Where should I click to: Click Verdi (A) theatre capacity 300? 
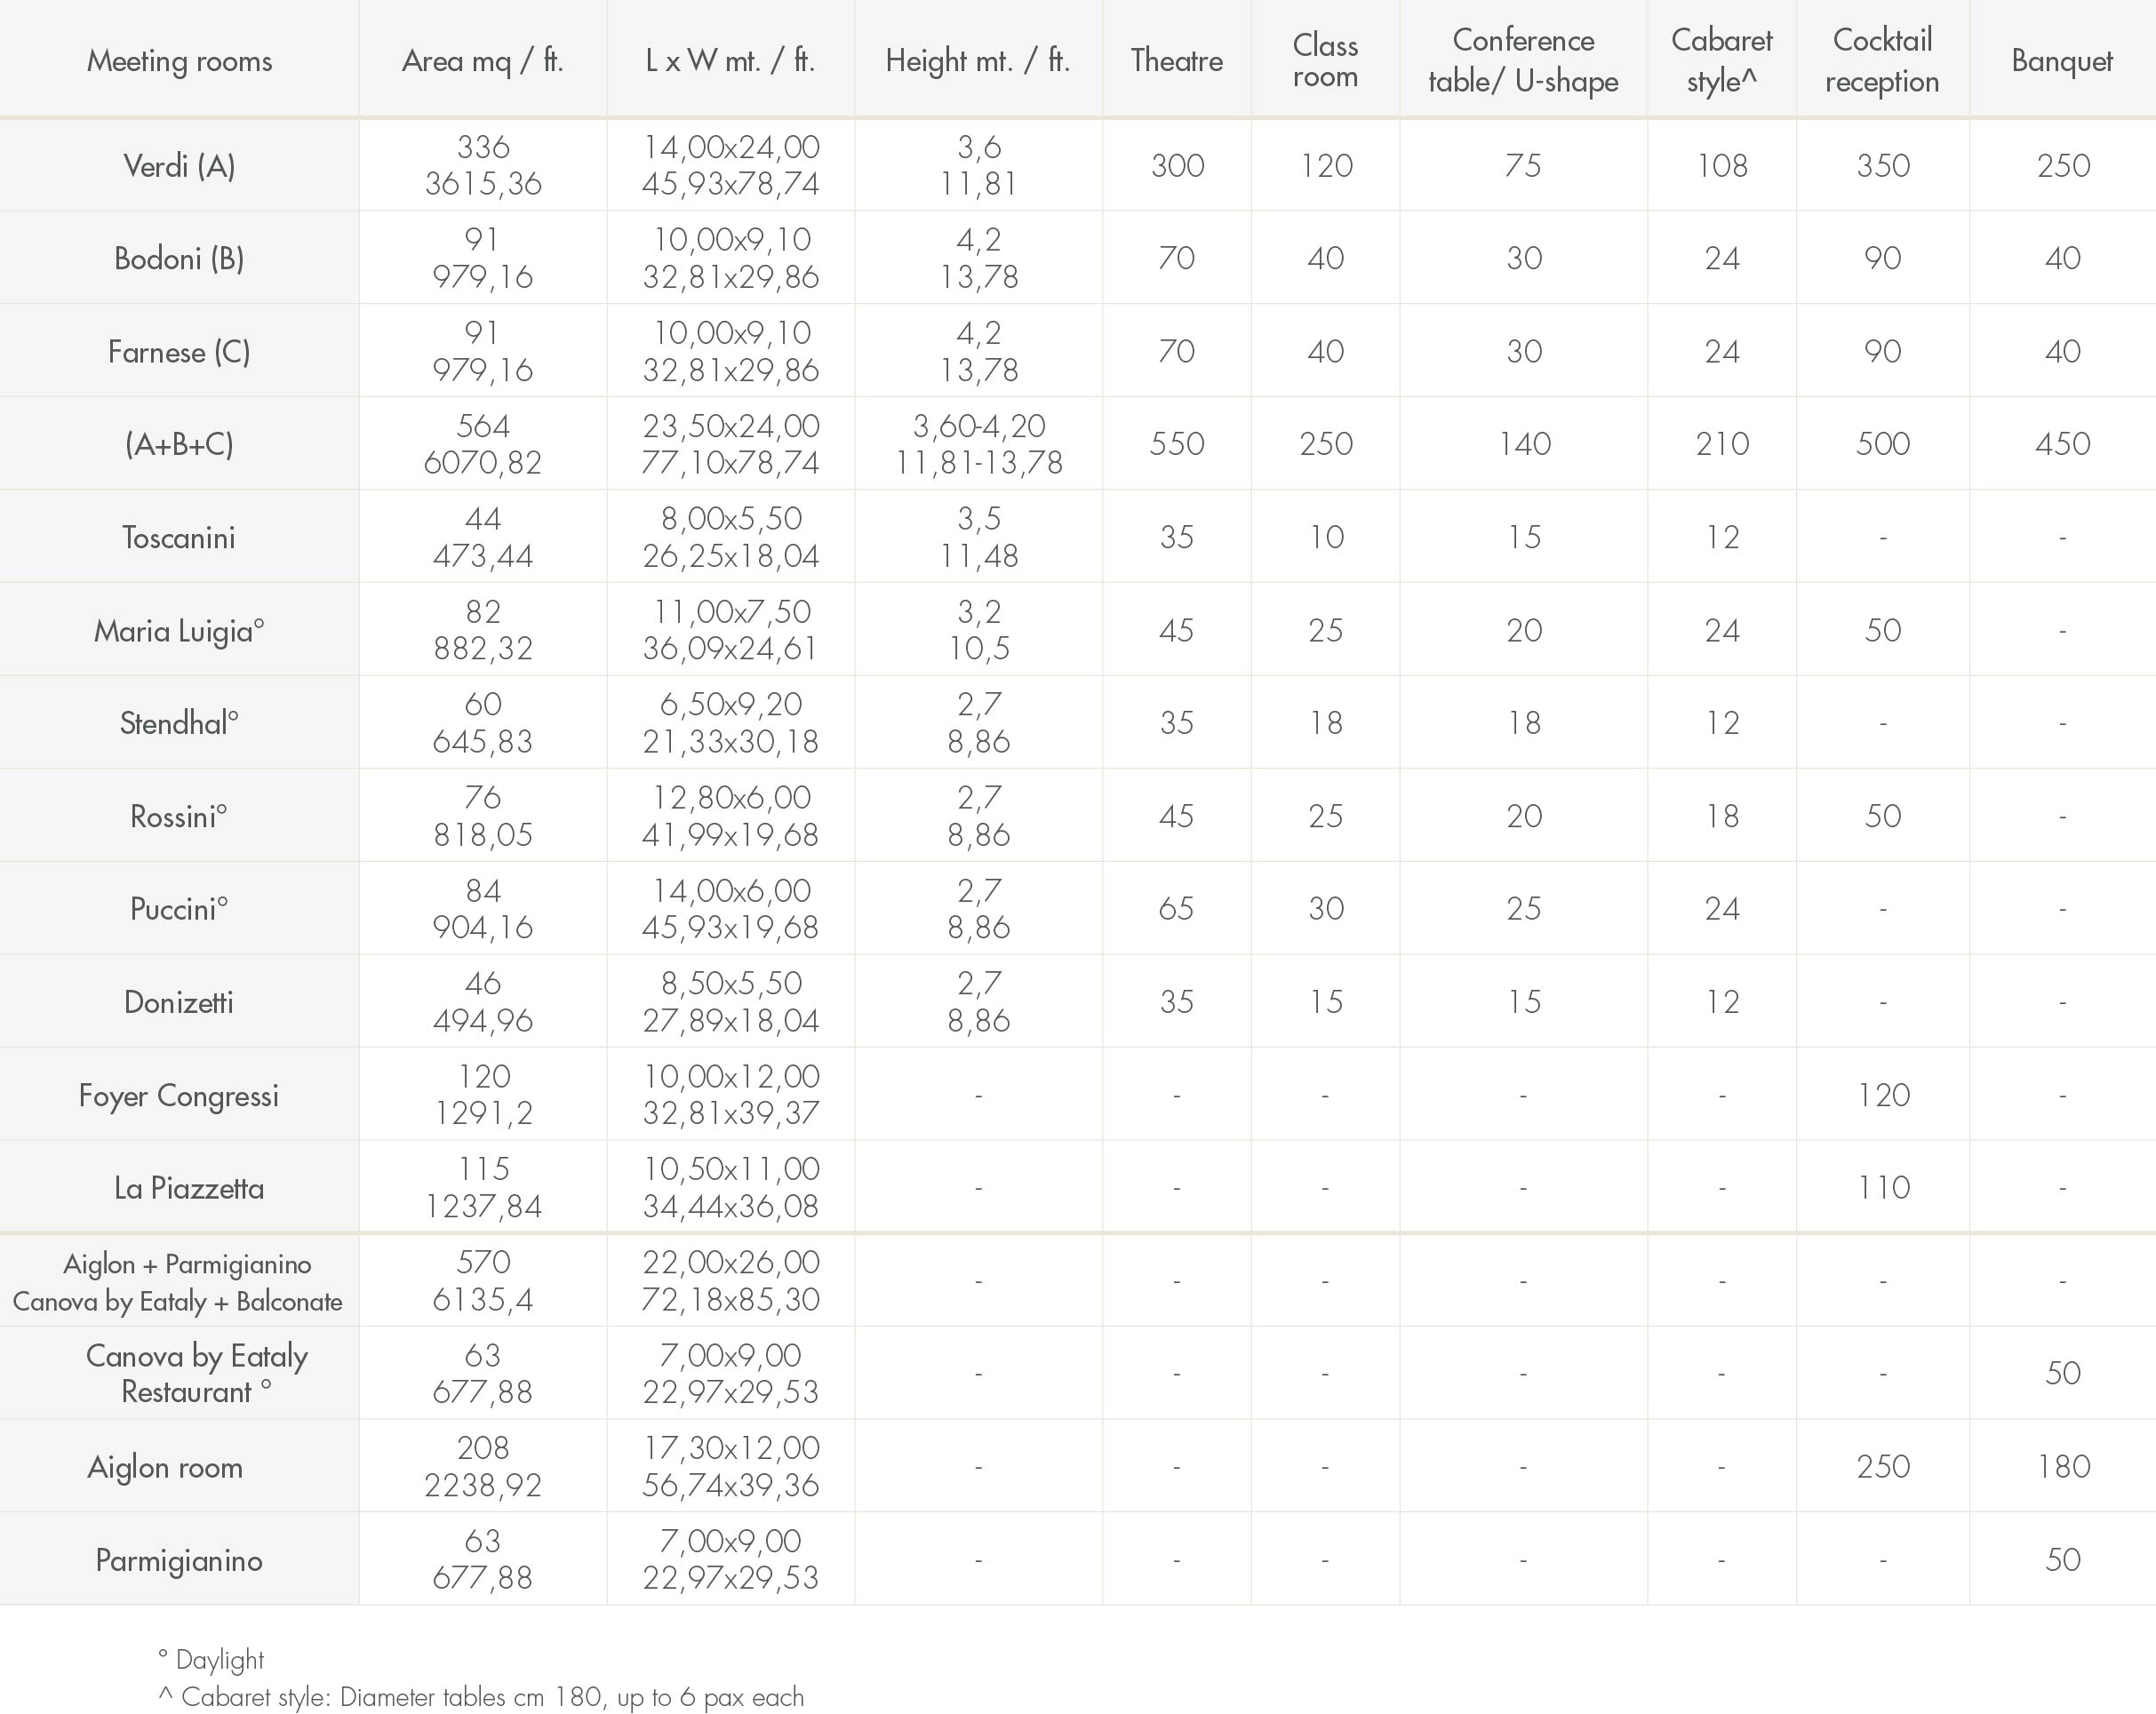[1177, 165]
